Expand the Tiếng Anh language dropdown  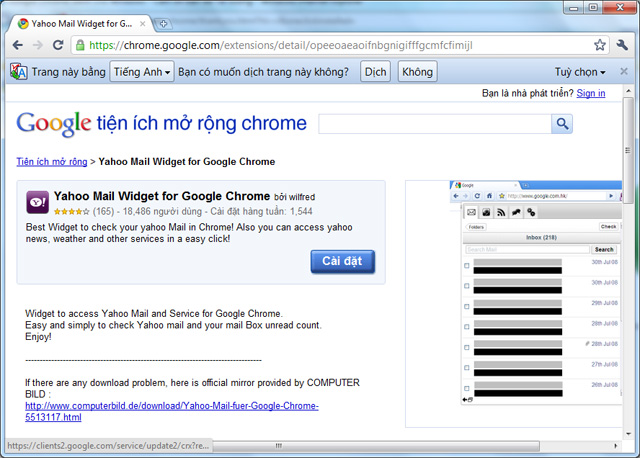click(x=142, y=72)
